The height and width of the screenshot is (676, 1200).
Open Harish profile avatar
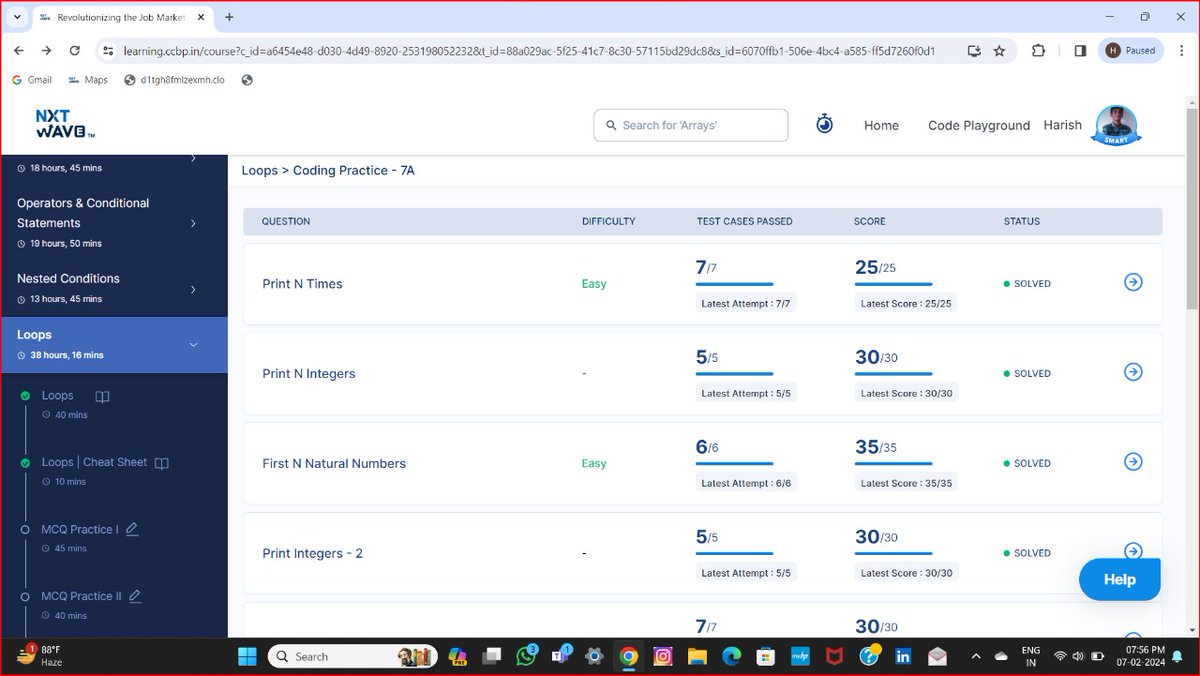coord(1116,126)
